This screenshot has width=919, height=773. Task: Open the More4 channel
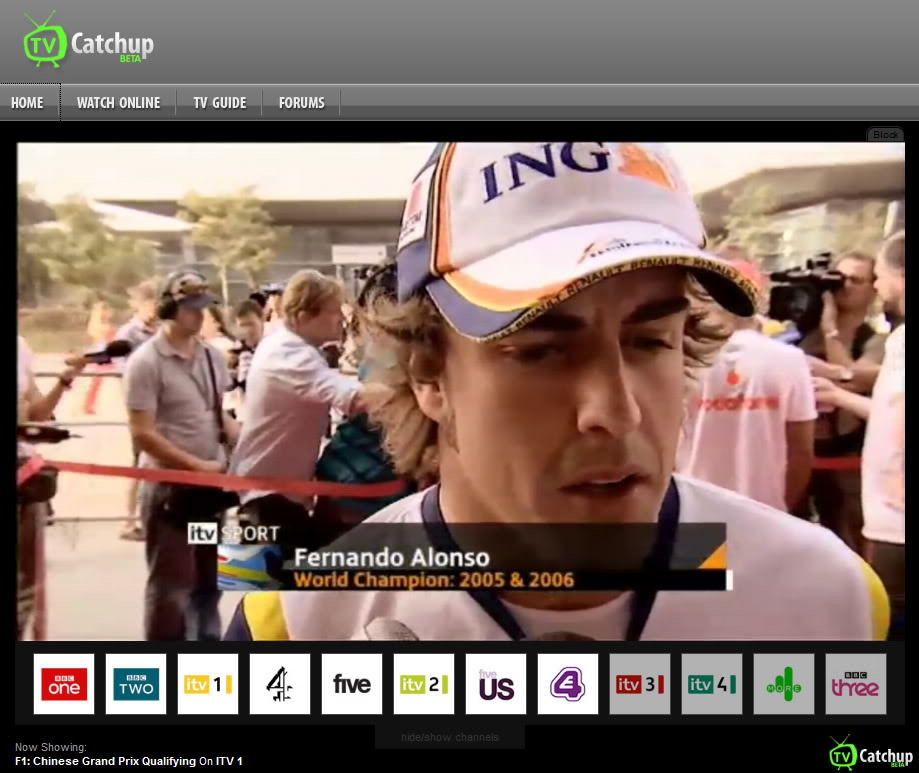click(x=784, y=684)
